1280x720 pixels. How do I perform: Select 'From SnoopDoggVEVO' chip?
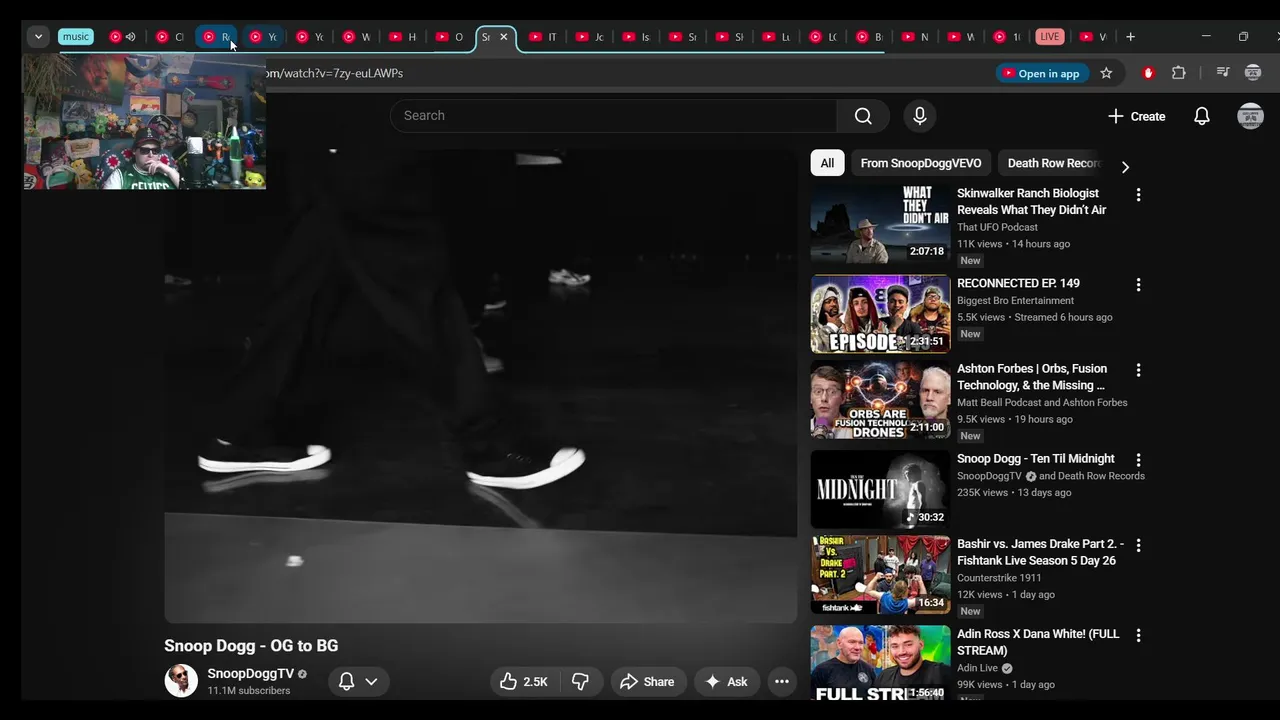[x=921, y=163]
